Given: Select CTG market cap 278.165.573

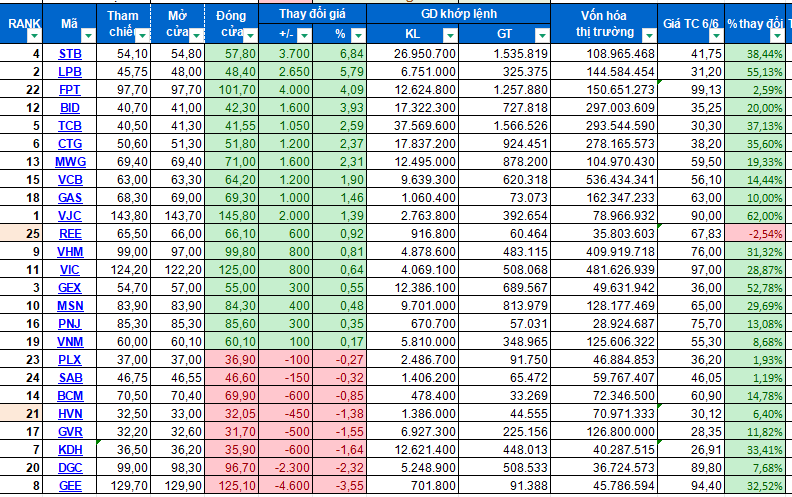Looking at the screenshot, I should pyautogui.click(x=604, y=144).
